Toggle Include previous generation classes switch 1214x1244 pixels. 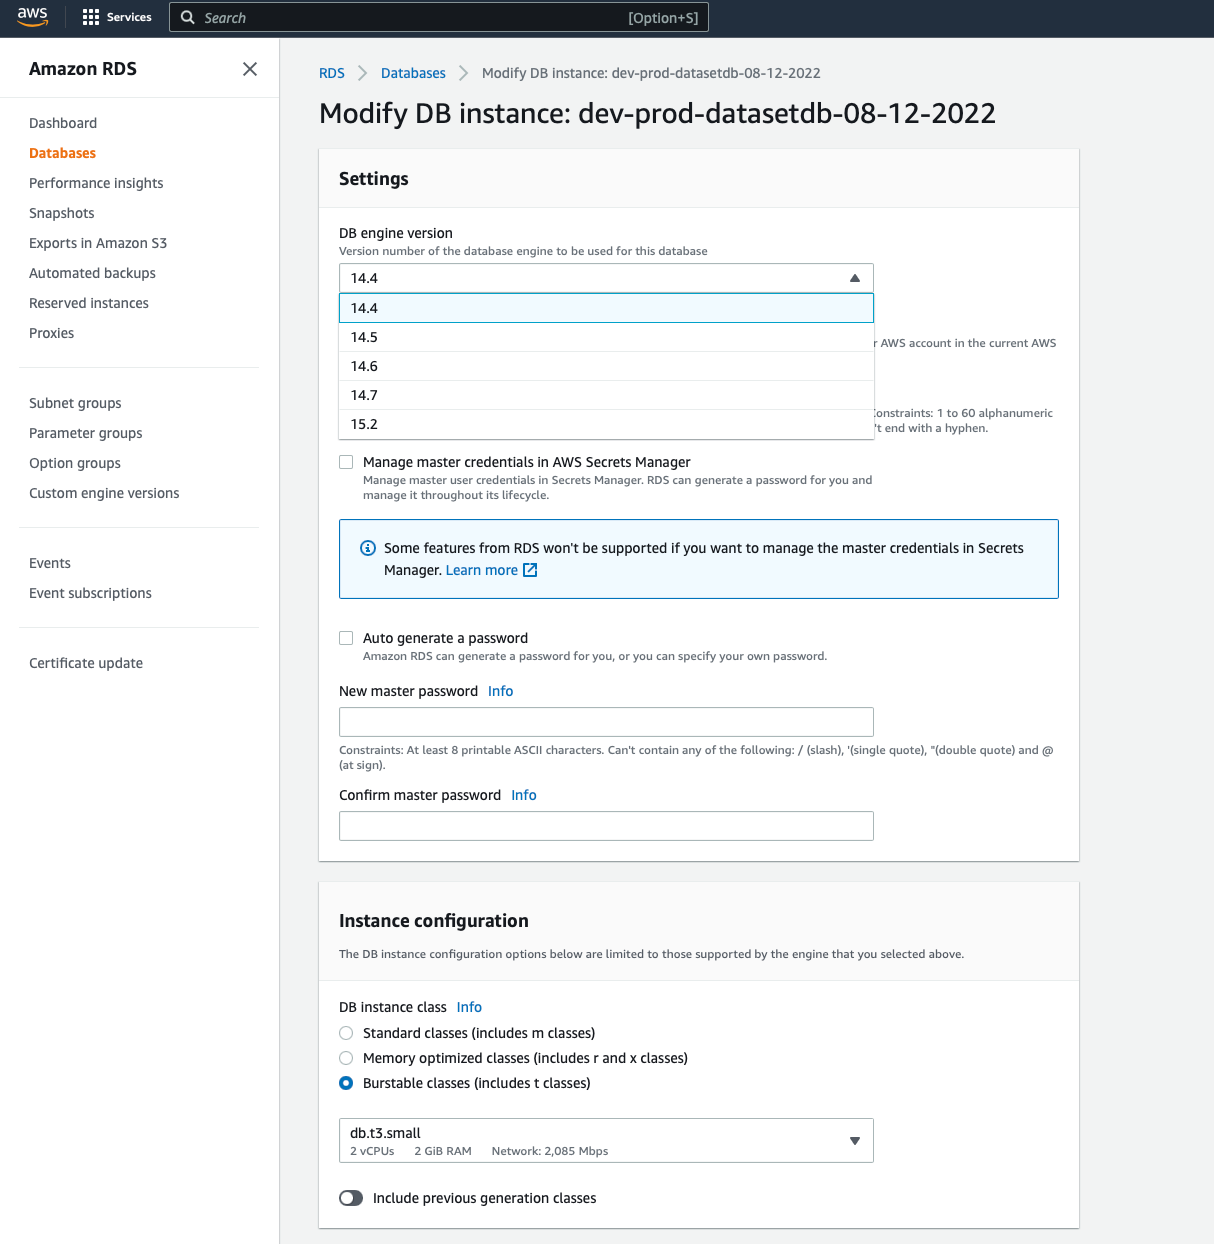click(351, 1198)
